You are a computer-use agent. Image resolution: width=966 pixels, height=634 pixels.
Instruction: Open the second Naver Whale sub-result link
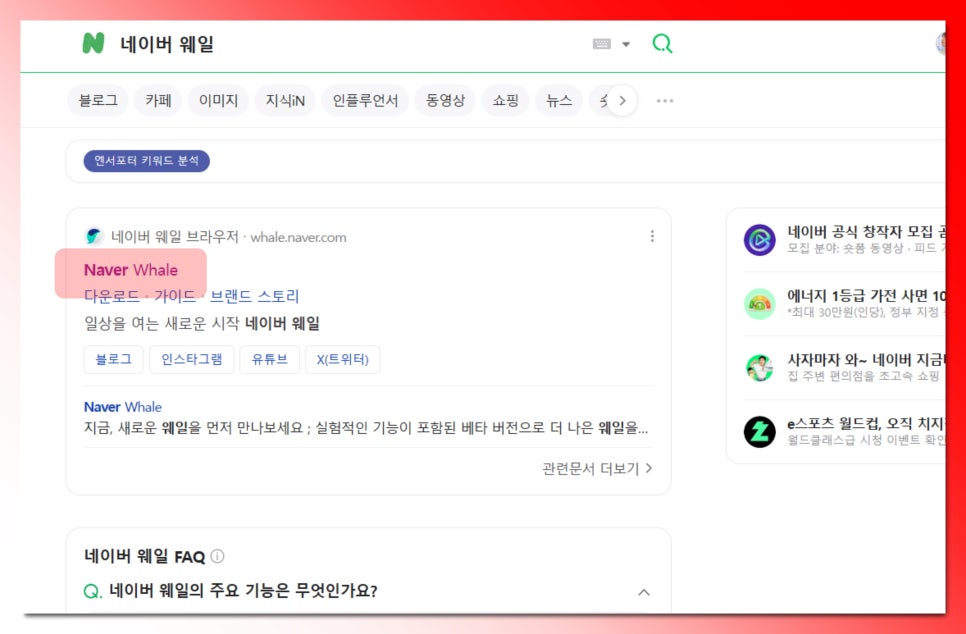(x=123, y=407)
